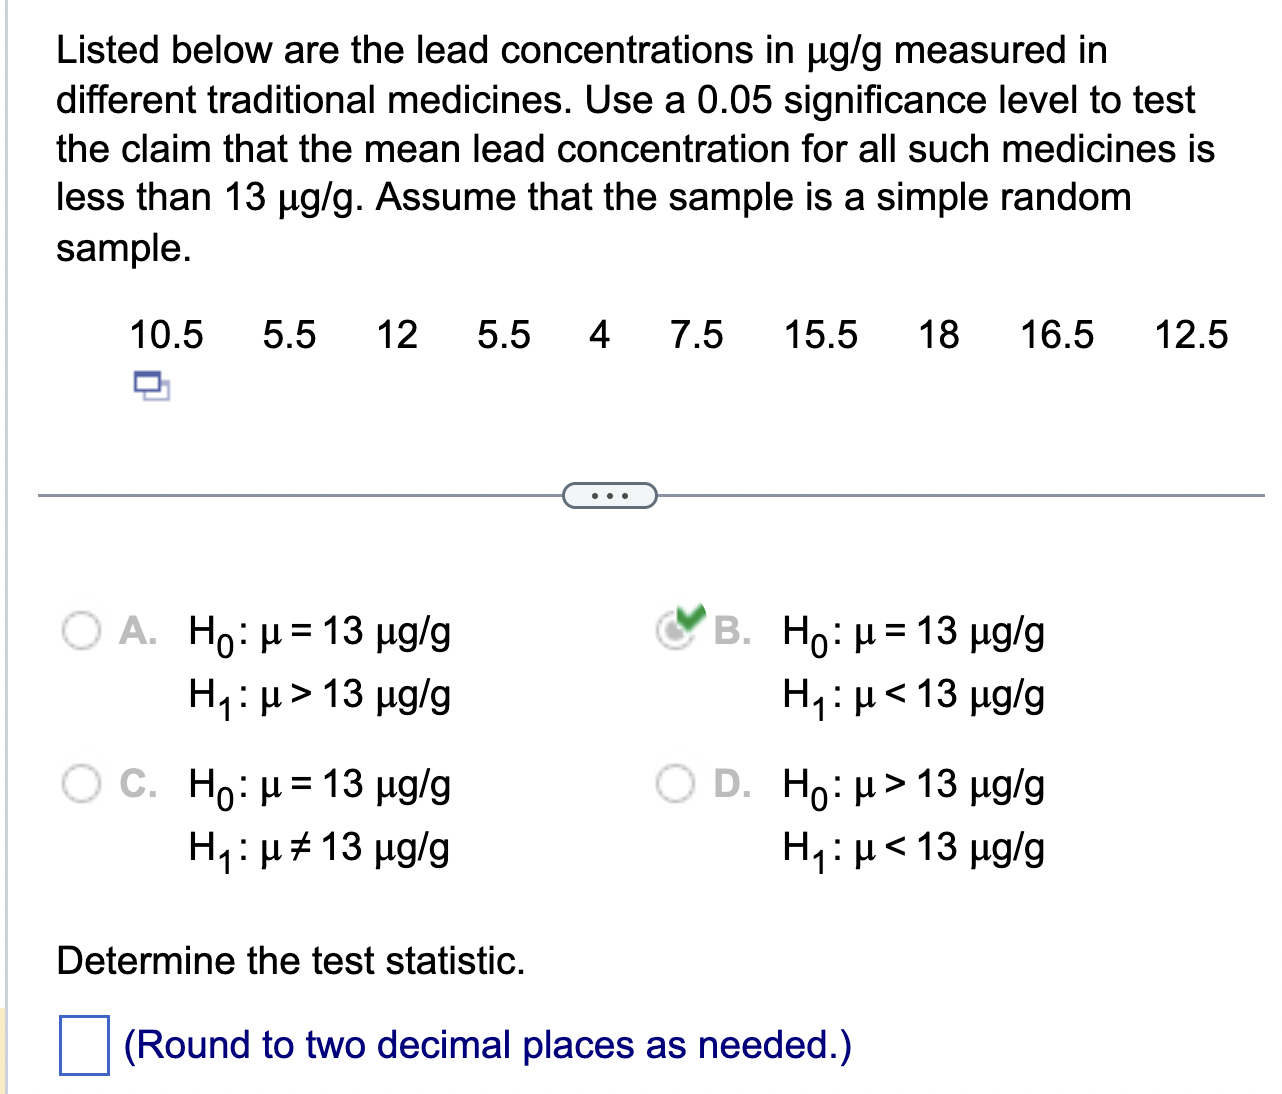The image size is (1282, 1094).
Task: Click option A label letter
Action: [138, 630]
